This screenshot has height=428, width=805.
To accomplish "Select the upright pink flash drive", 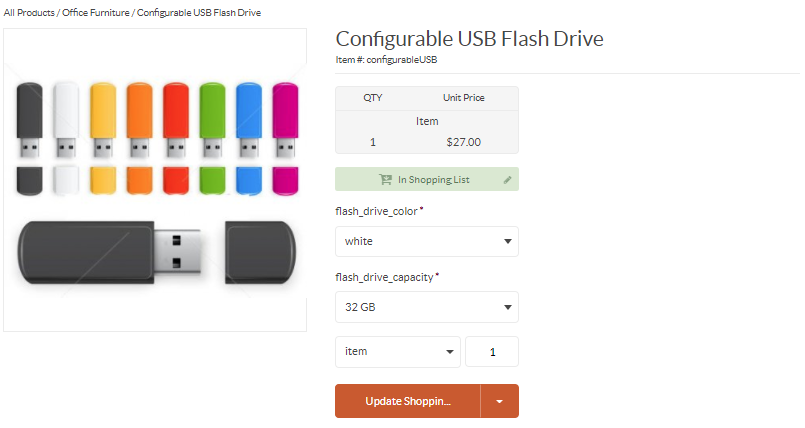I will (x=285, y=120).
